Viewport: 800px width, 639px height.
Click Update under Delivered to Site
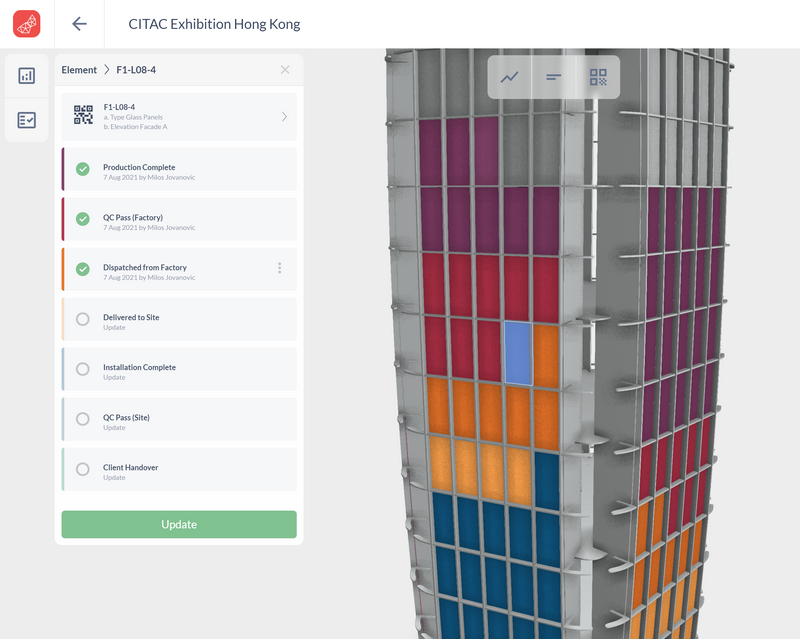pyautogui.click(x=114, y=328)
